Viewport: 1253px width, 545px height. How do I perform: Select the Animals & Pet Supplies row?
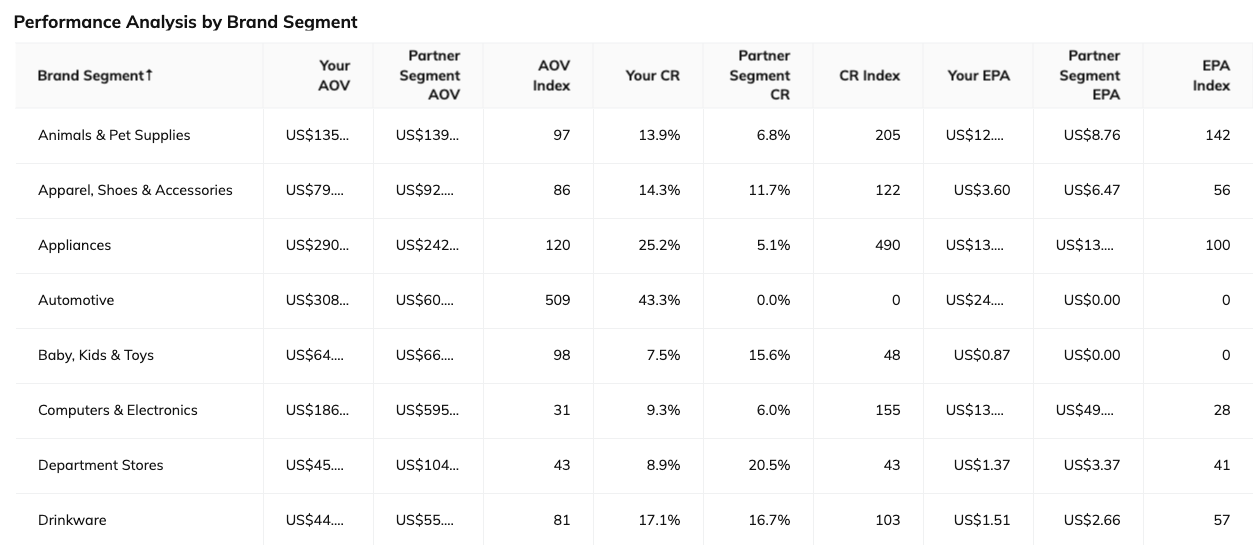114,135
